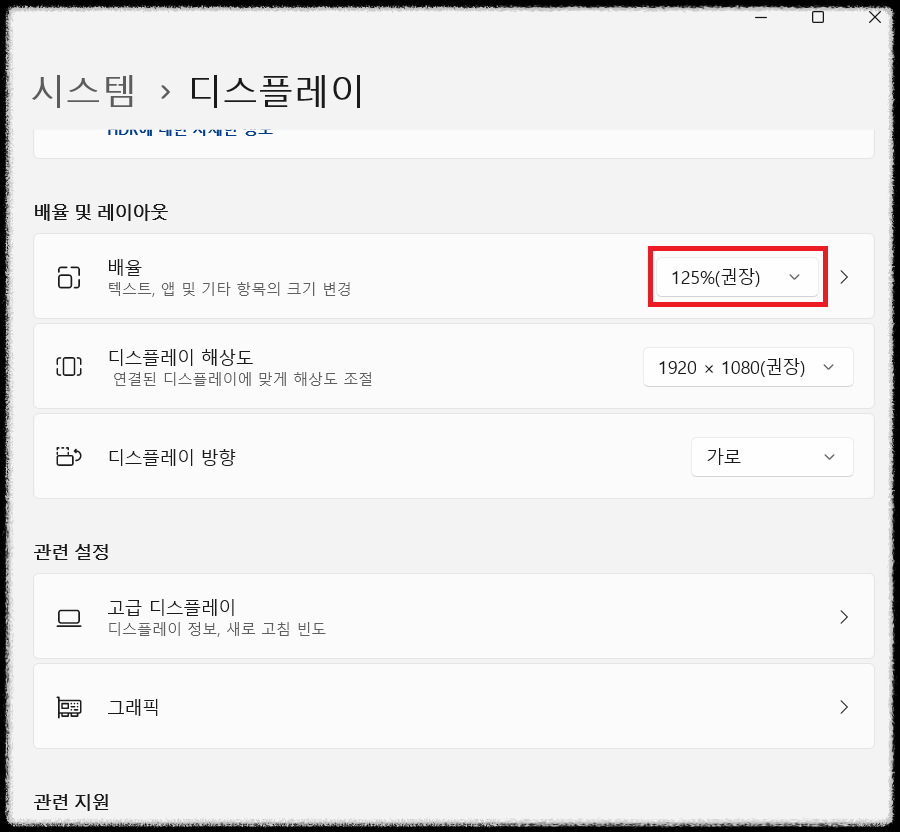Click the 디스플레이 해상도 resolution icon
This screenshot has width=900, height=832.
point(68,366)
